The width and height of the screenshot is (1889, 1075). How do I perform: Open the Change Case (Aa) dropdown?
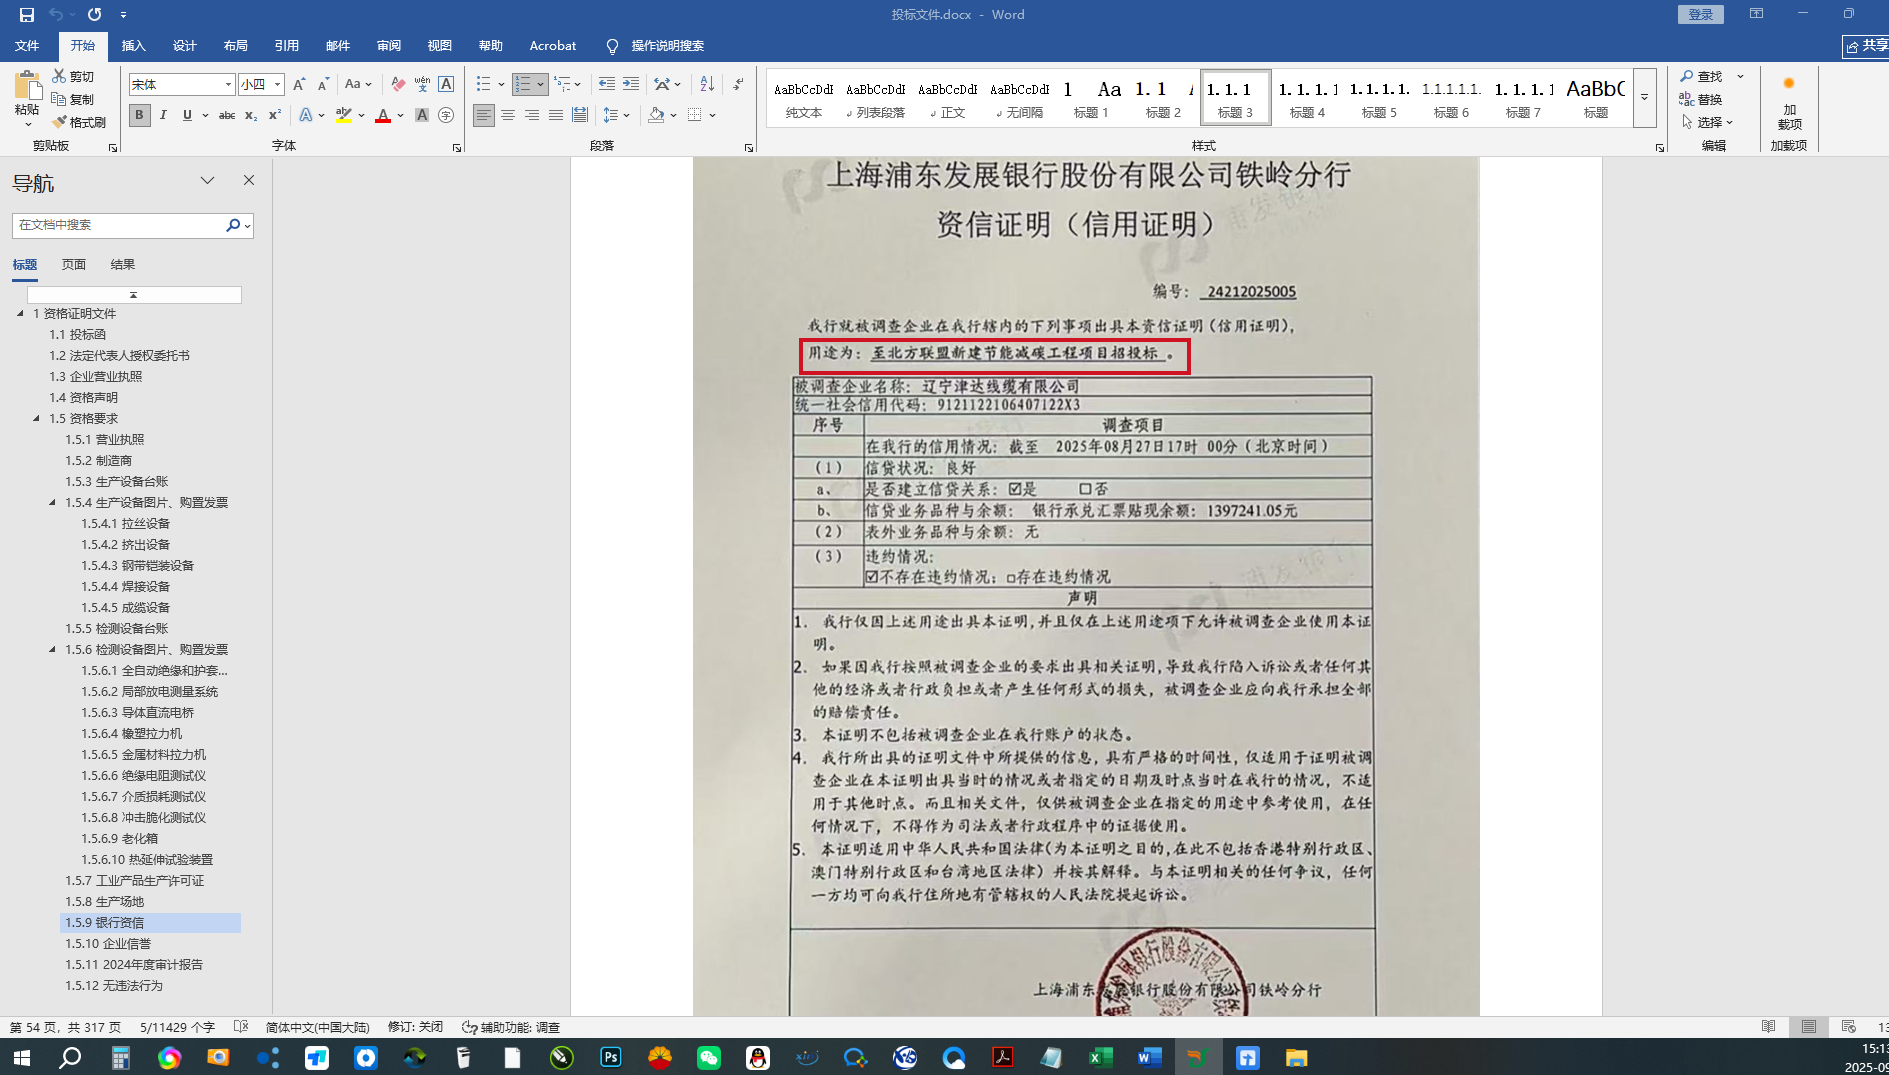358,84
